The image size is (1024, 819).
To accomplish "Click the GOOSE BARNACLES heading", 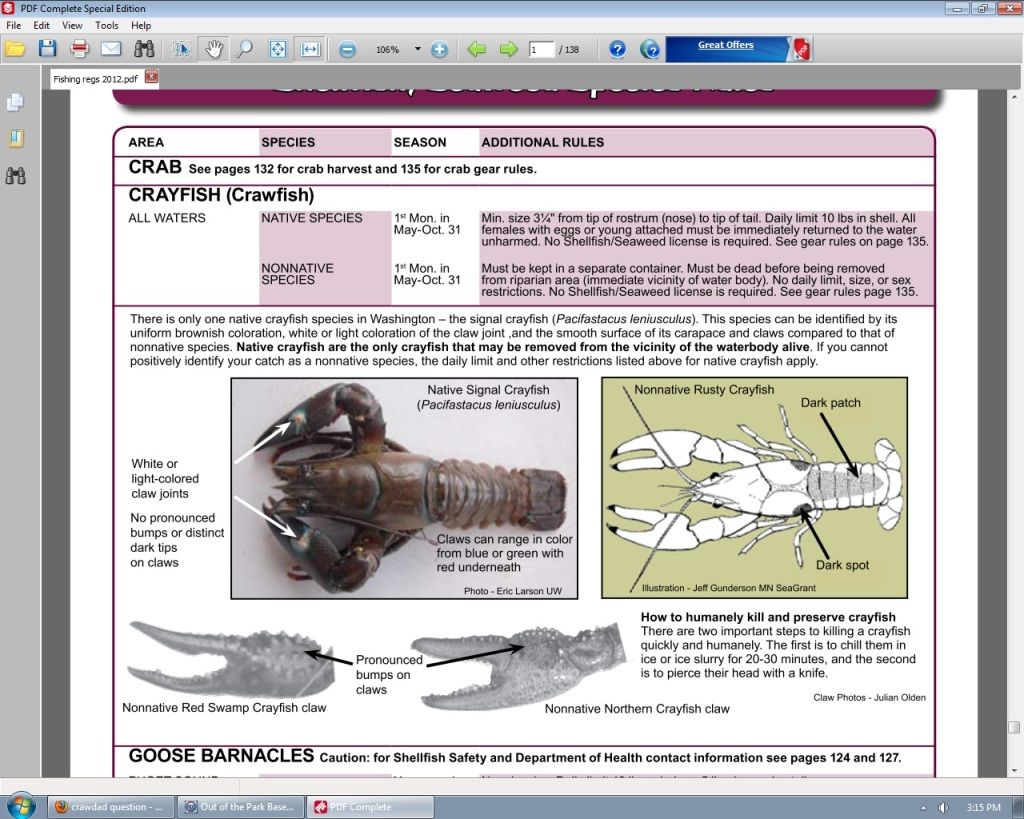I will coord(221,756).
